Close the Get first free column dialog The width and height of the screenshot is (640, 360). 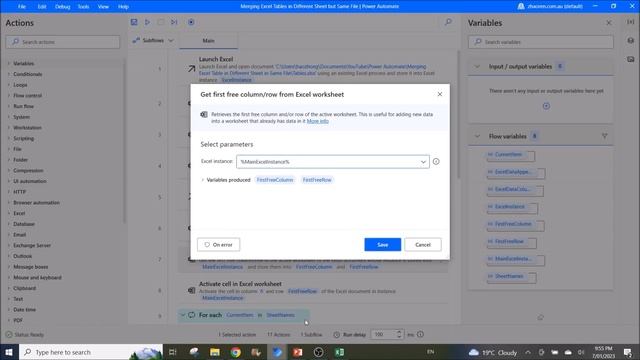440,94
